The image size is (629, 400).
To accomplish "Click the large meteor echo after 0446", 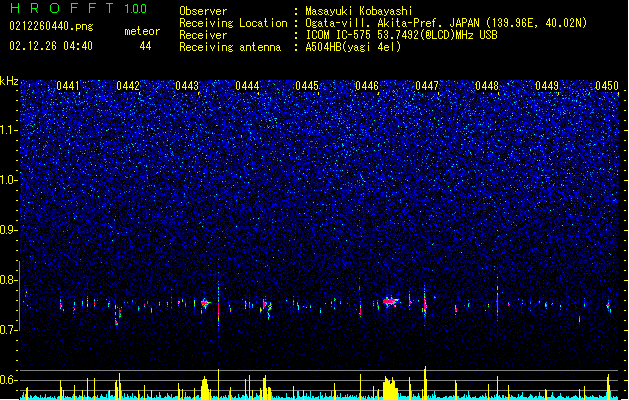I will (390, 301).
